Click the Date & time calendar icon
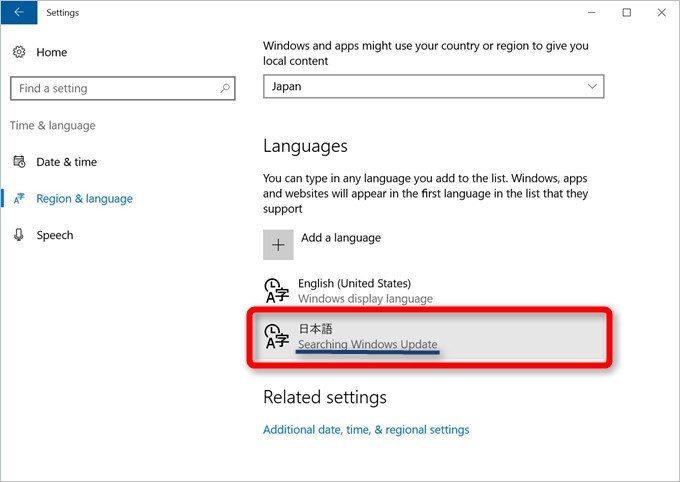The height and width of the screenshot is (482, 680). 19,162
